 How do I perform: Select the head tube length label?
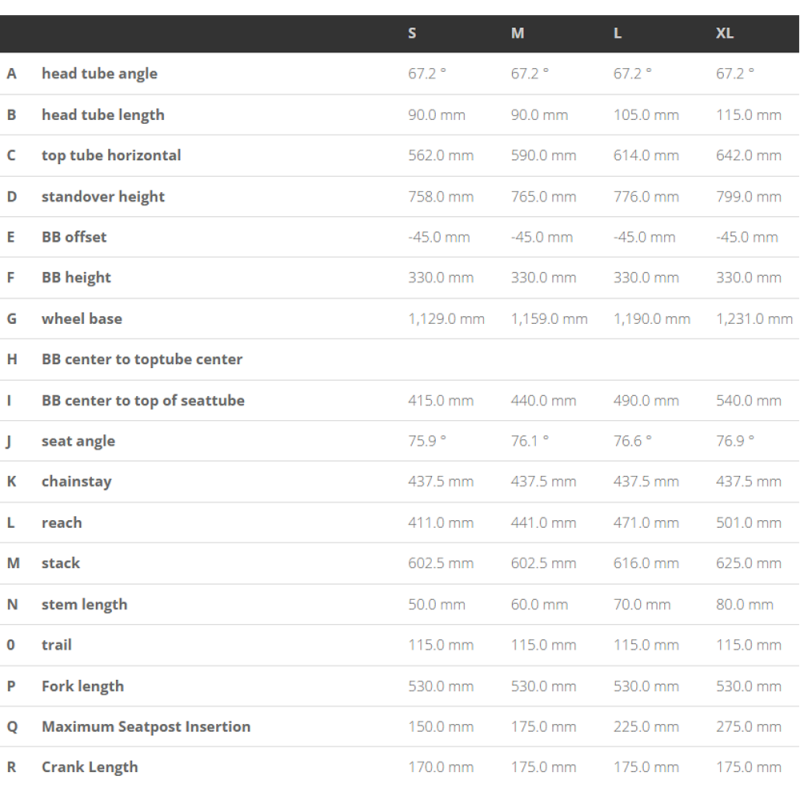[x=103, y=115]
